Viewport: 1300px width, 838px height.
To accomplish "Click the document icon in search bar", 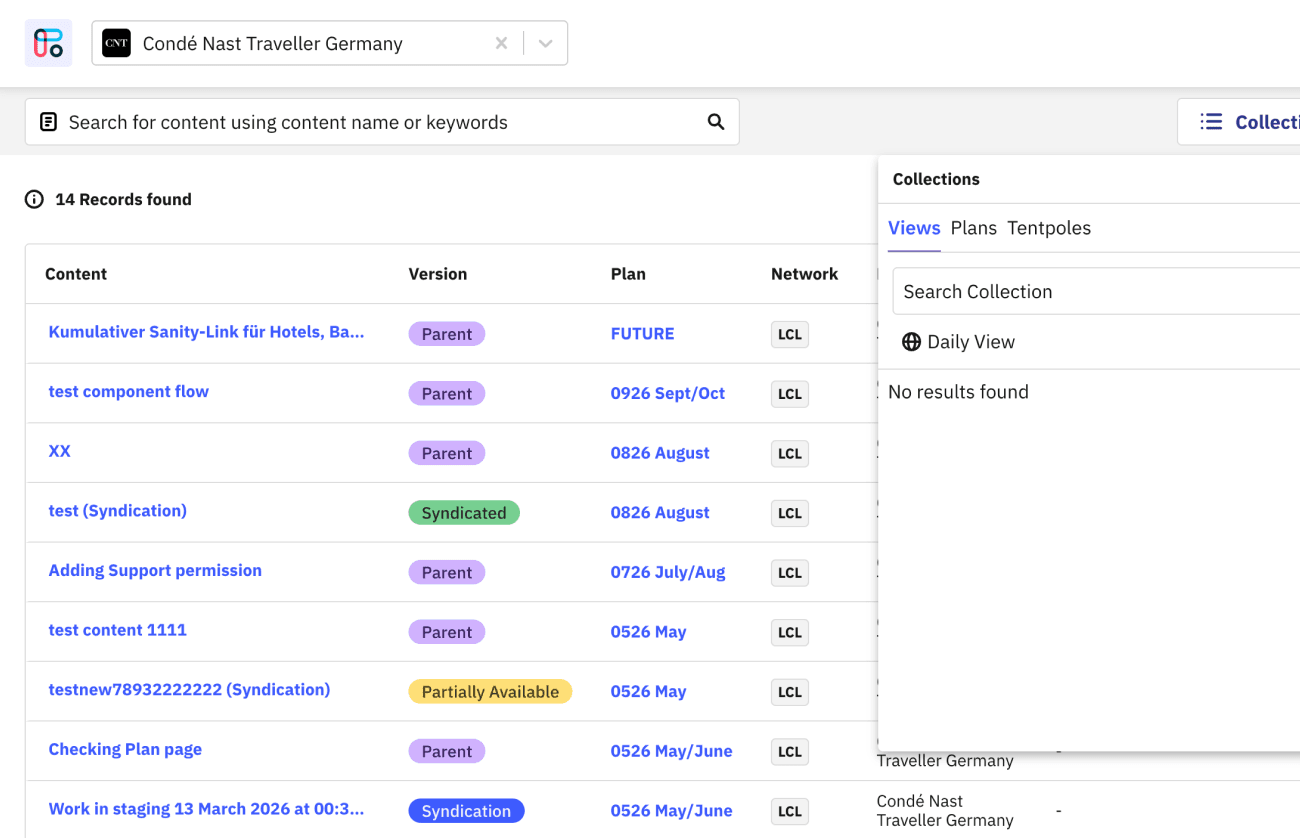I will click(48, 122).
